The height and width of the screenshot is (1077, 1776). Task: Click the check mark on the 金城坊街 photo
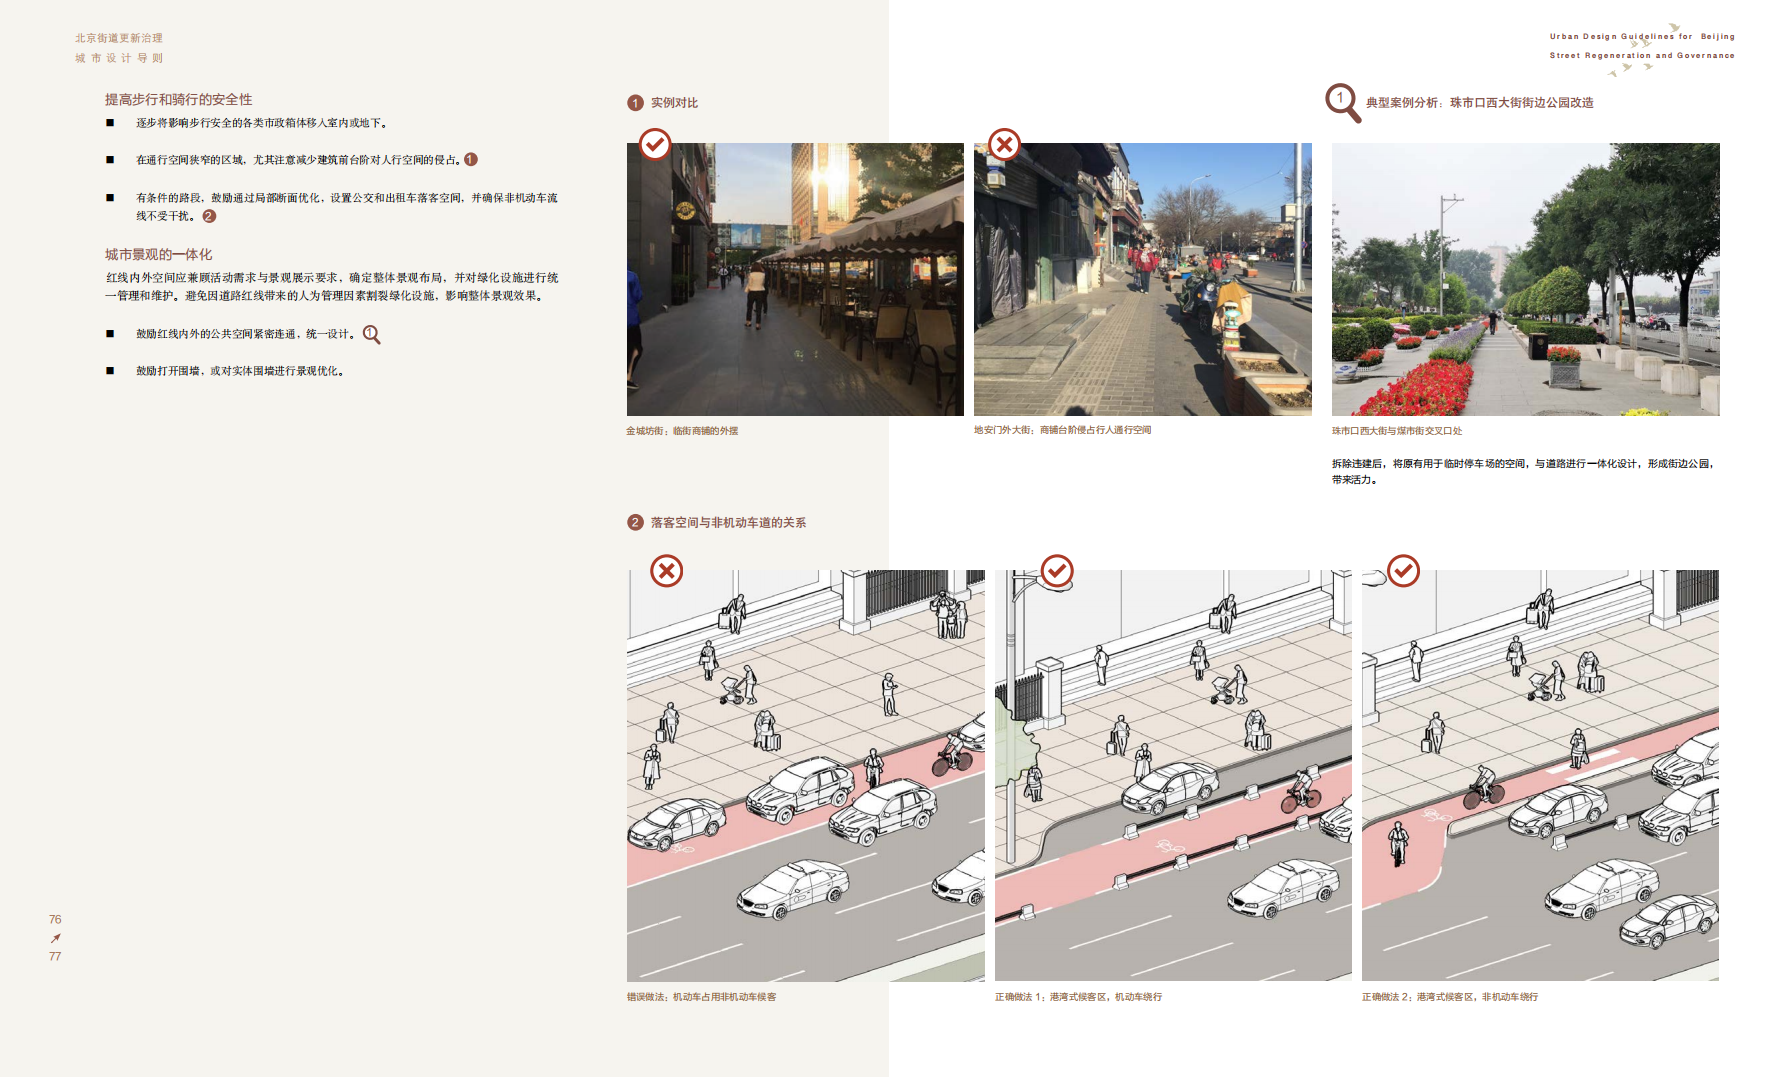(x=655, y=145)
